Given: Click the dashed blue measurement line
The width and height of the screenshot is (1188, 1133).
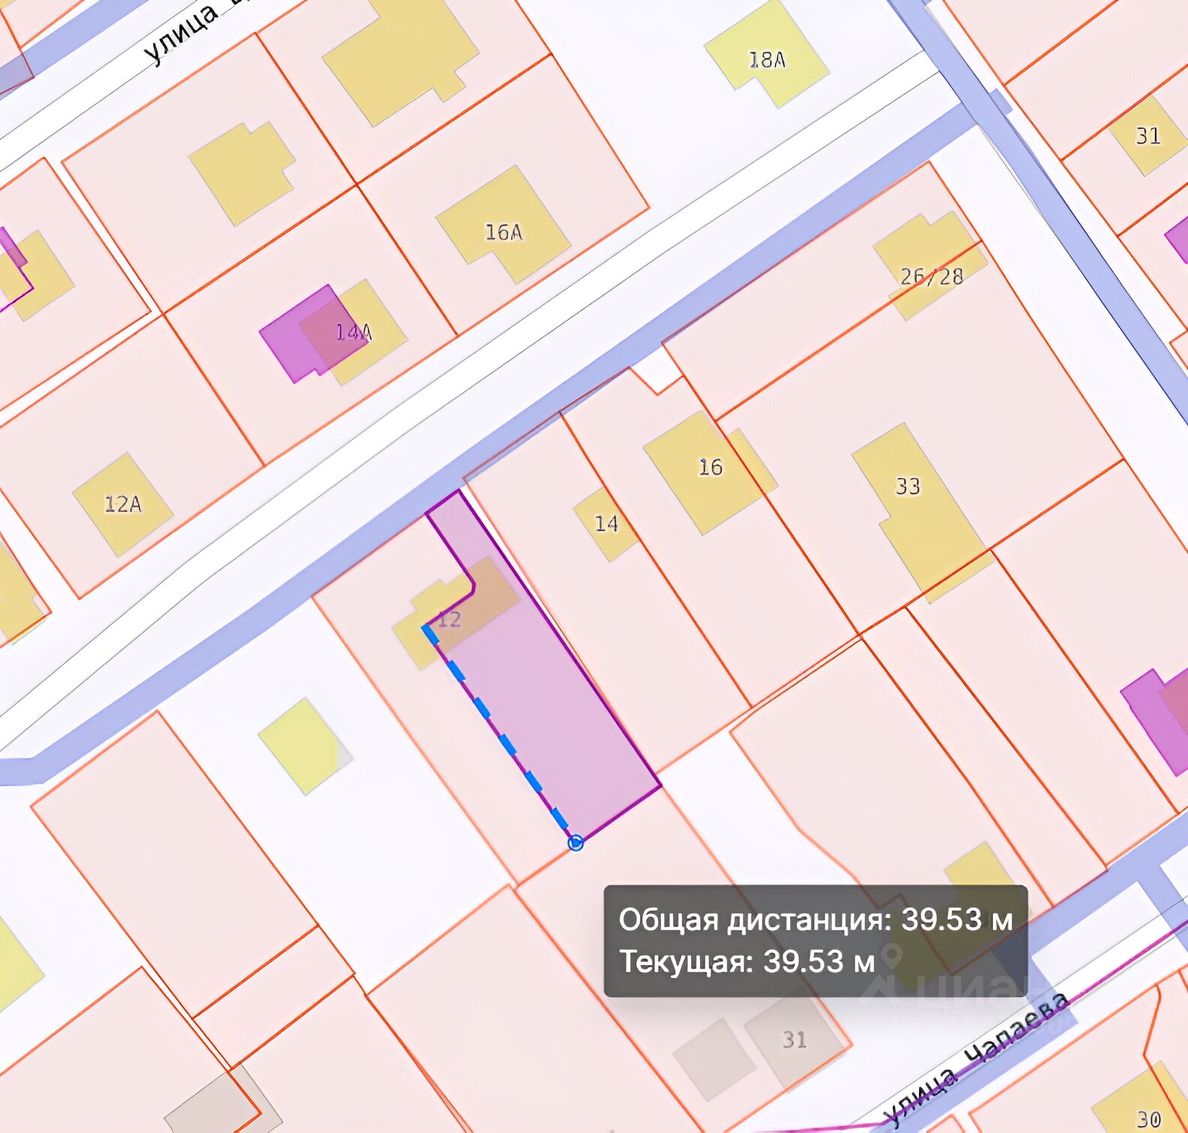Looking at the screenshot, I should (500, 734).
